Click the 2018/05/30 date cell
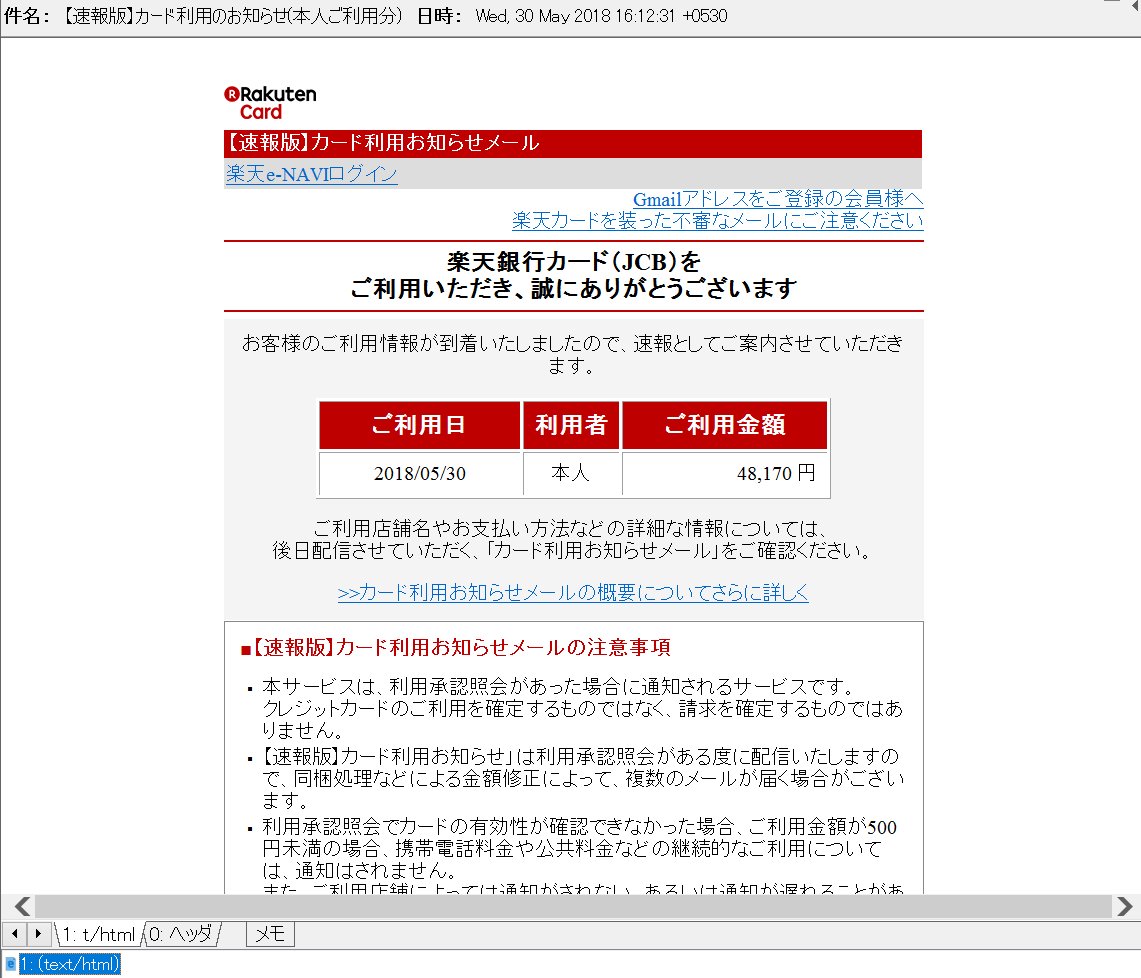 [x=420, y=474]
